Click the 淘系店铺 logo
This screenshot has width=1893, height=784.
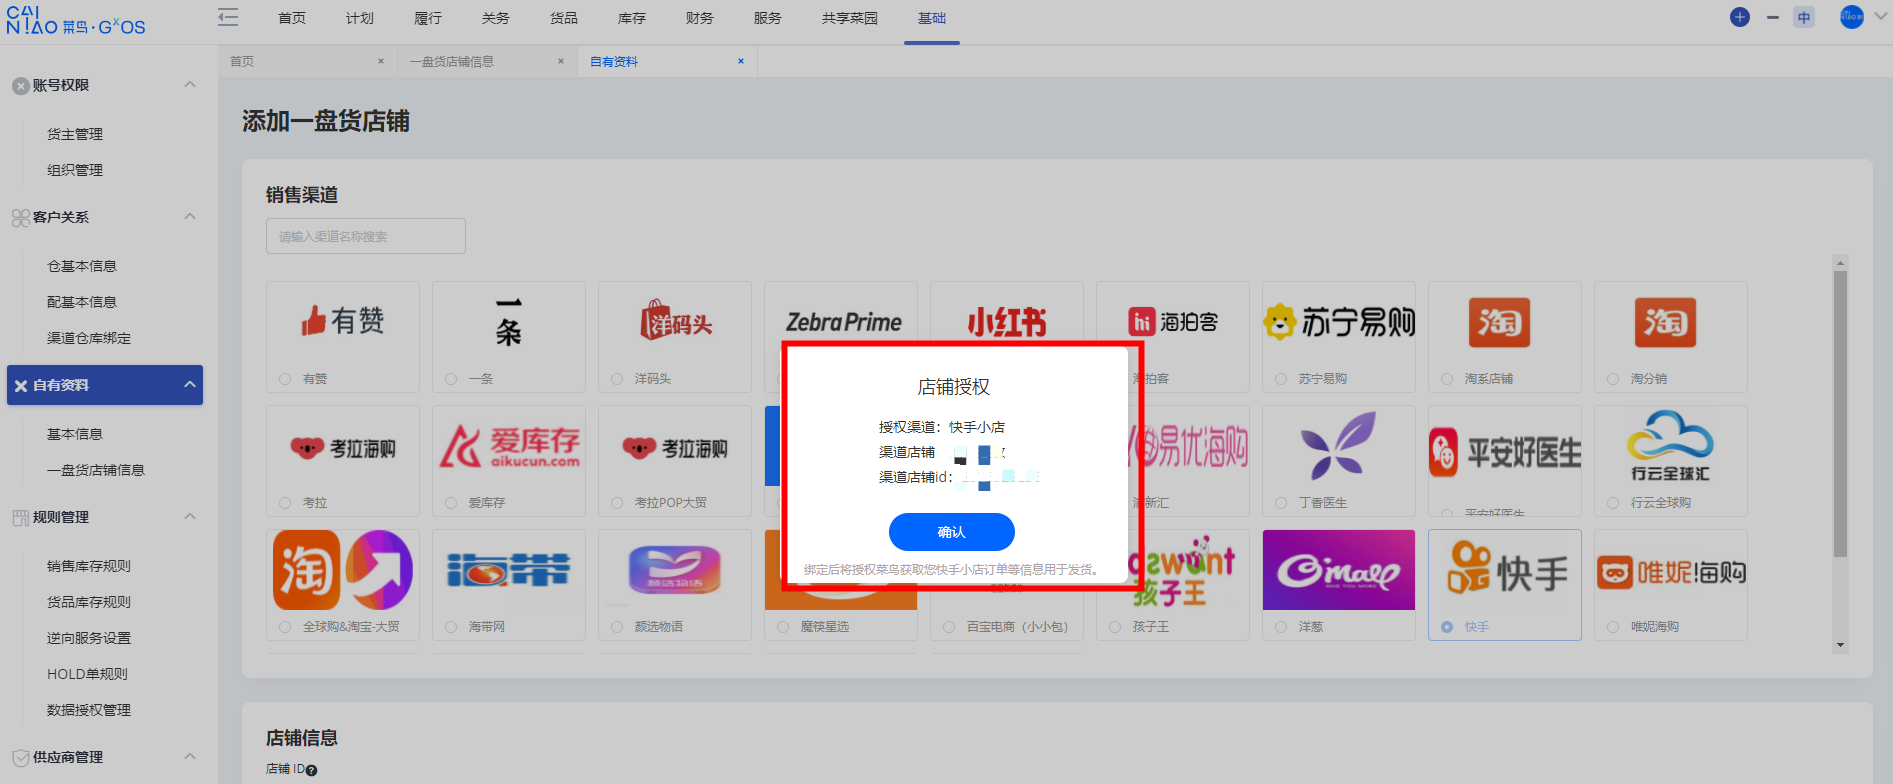1499,322
